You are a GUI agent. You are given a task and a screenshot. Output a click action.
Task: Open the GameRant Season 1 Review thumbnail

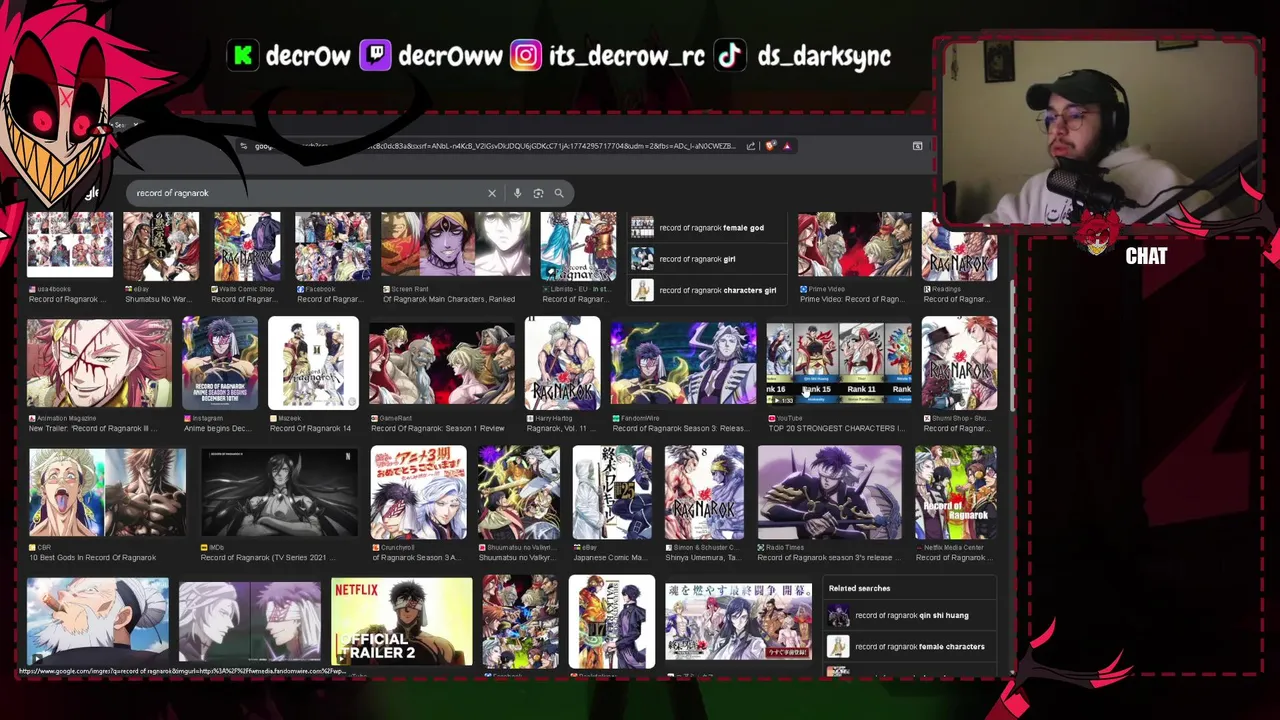pos(441,363)
